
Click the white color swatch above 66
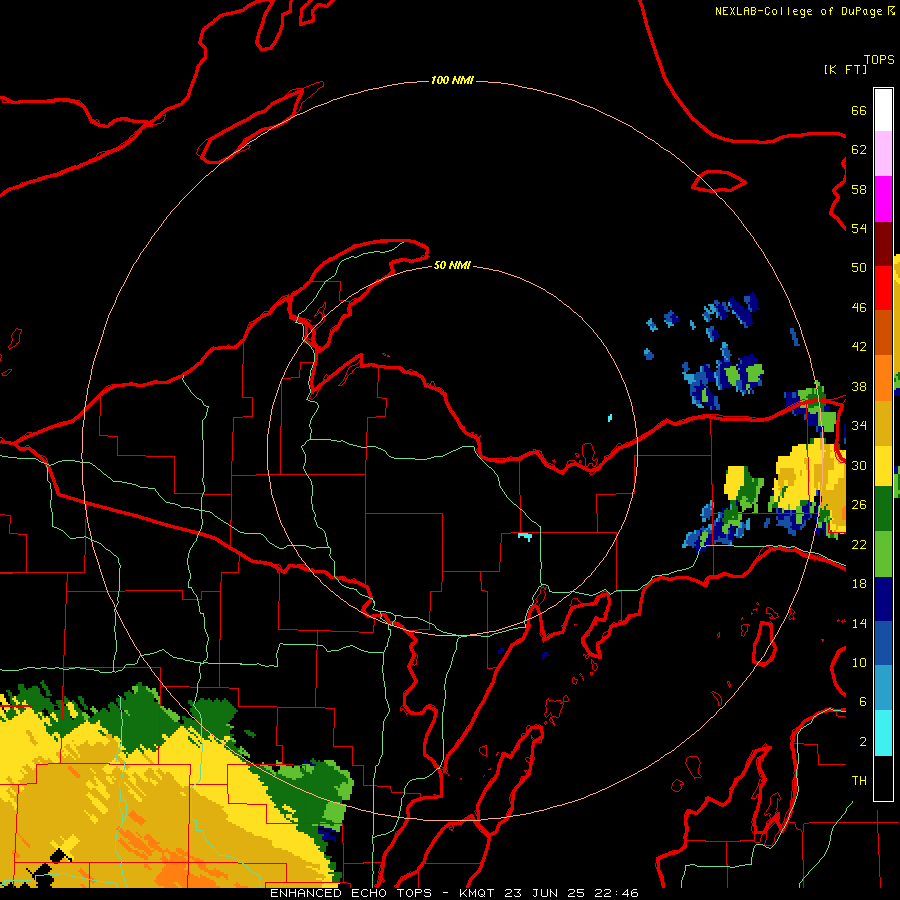point(883,110)
